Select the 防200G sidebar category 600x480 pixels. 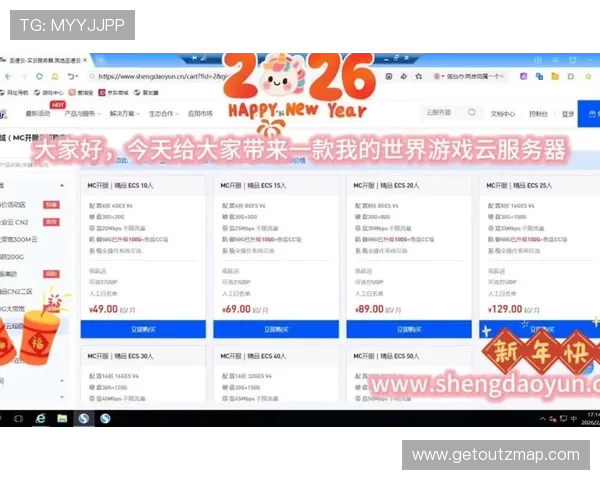click(12, 257)
